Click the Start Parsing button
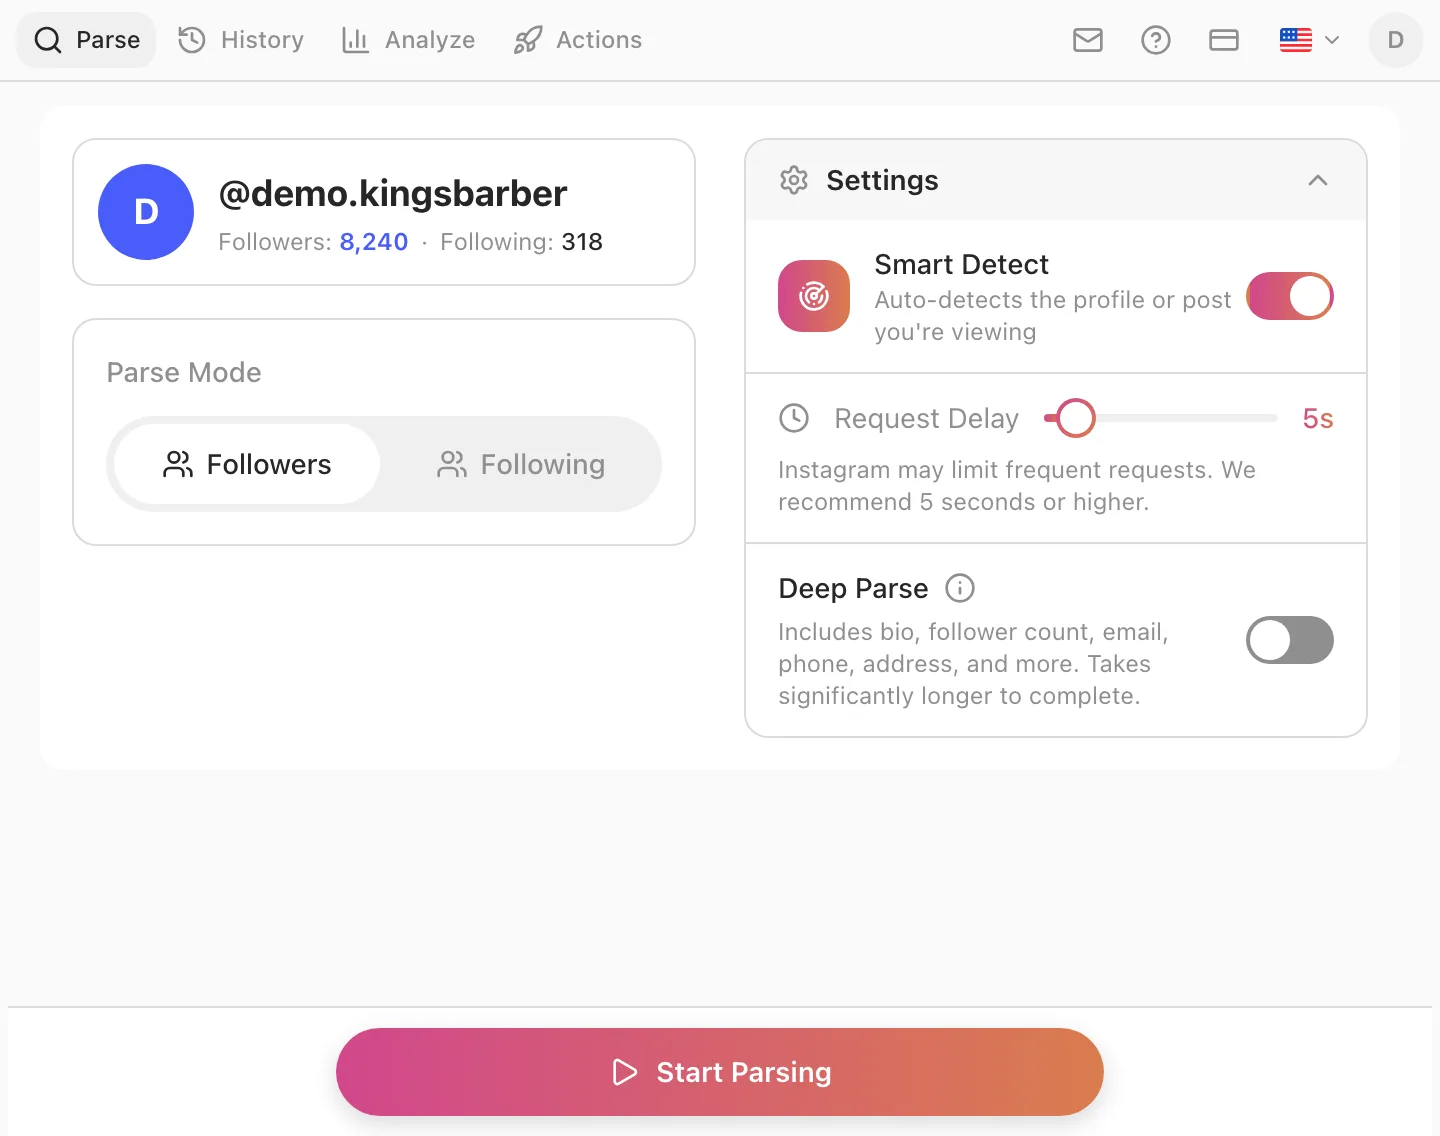 (x=720, y=1072)
